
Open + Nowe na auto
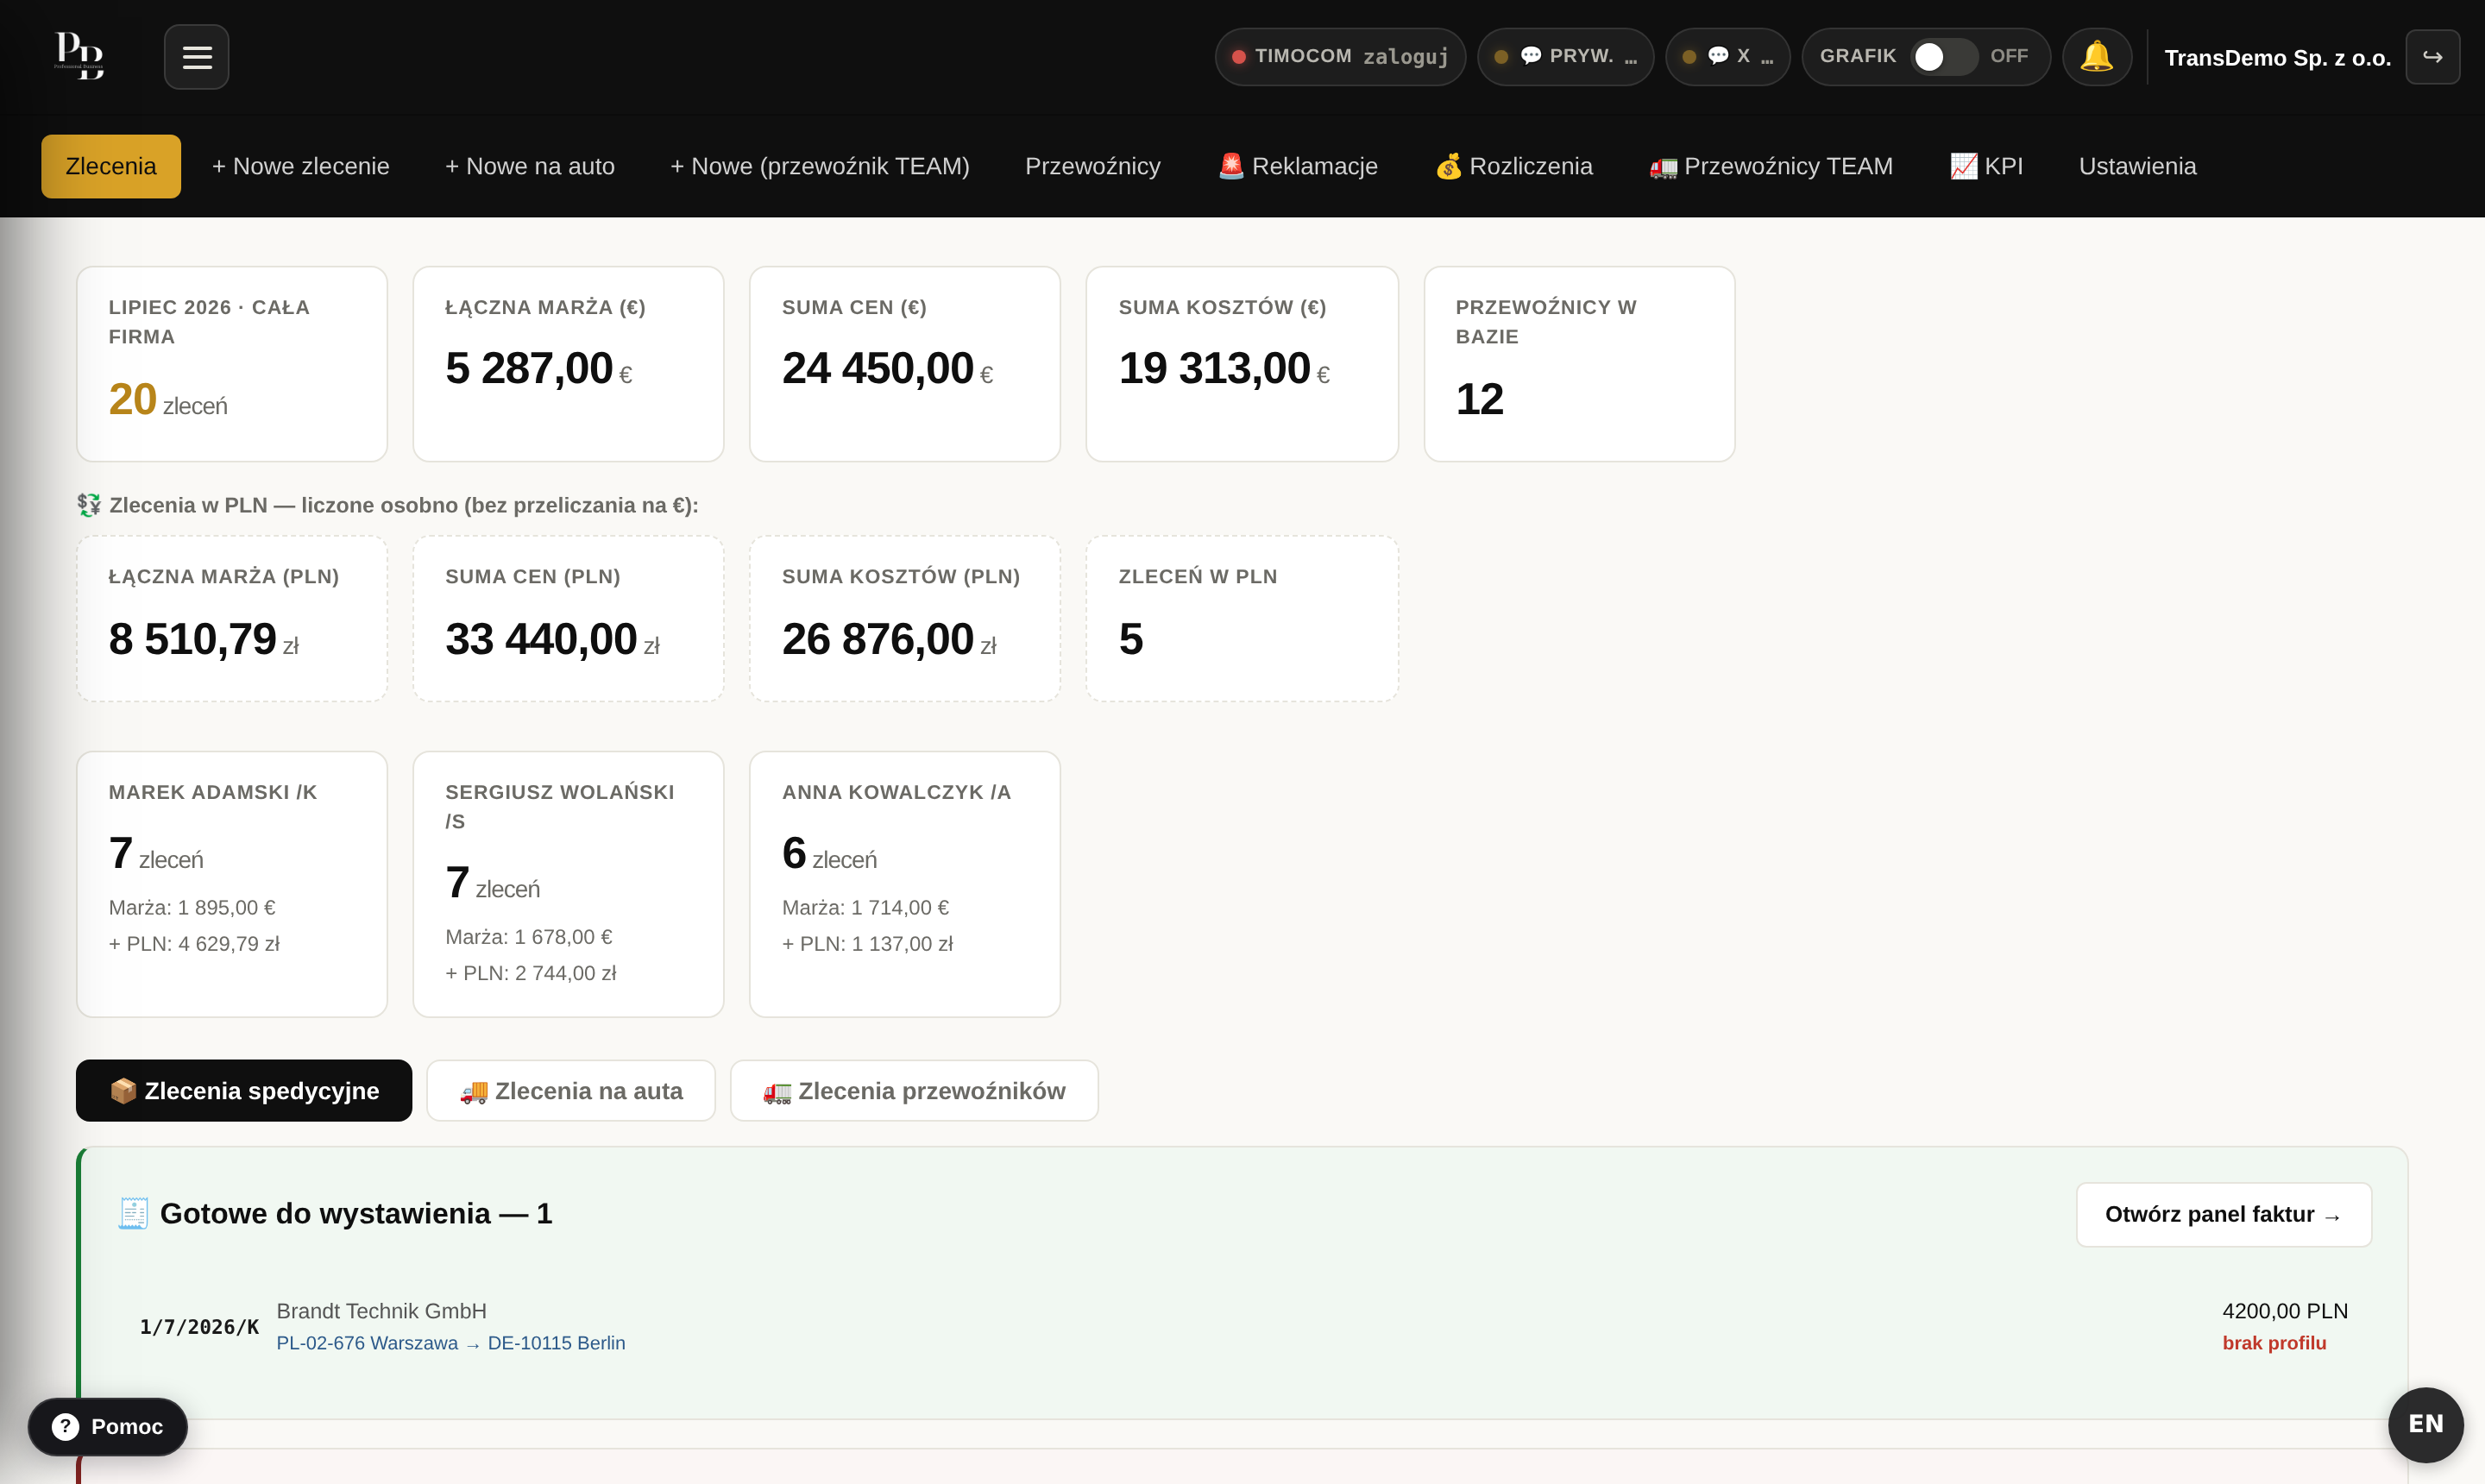pos(529,166)
